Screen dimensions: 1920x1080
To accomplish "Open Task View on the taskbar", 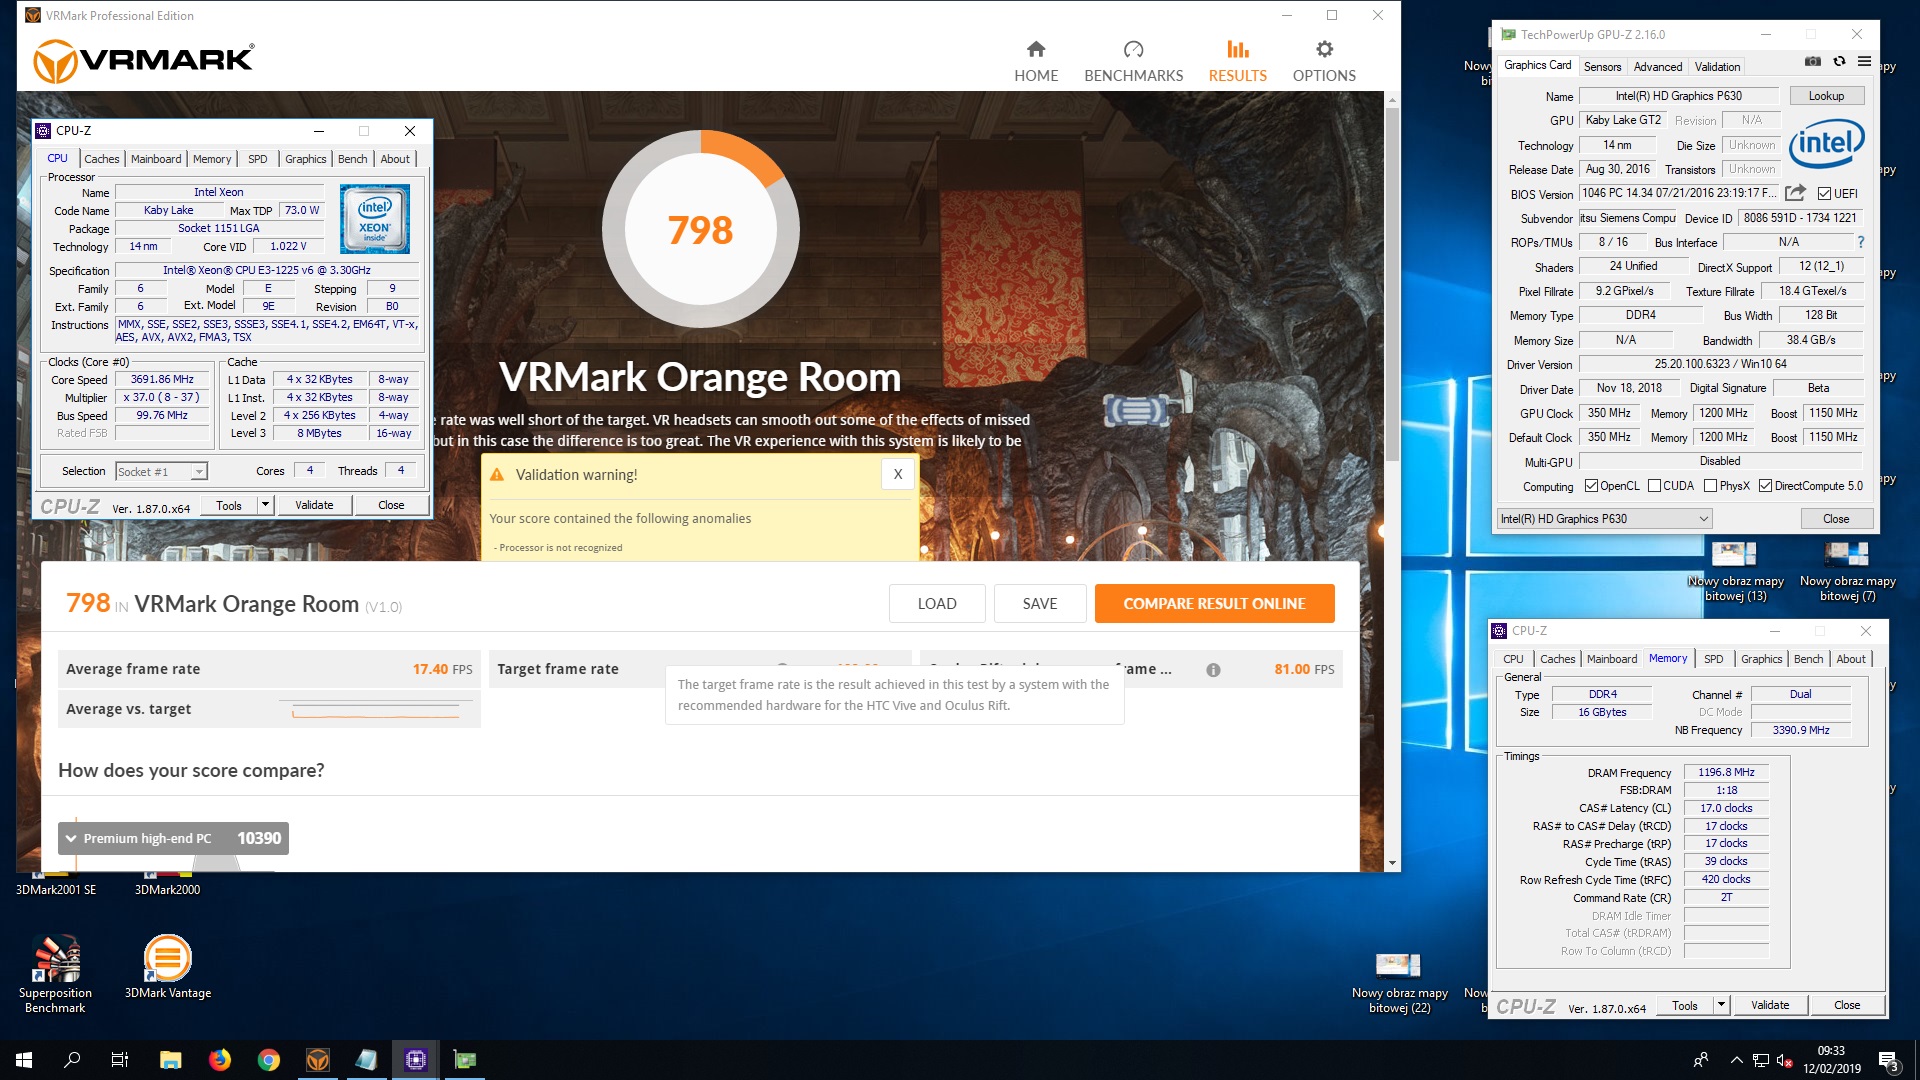I will [x=120, y=1060].
